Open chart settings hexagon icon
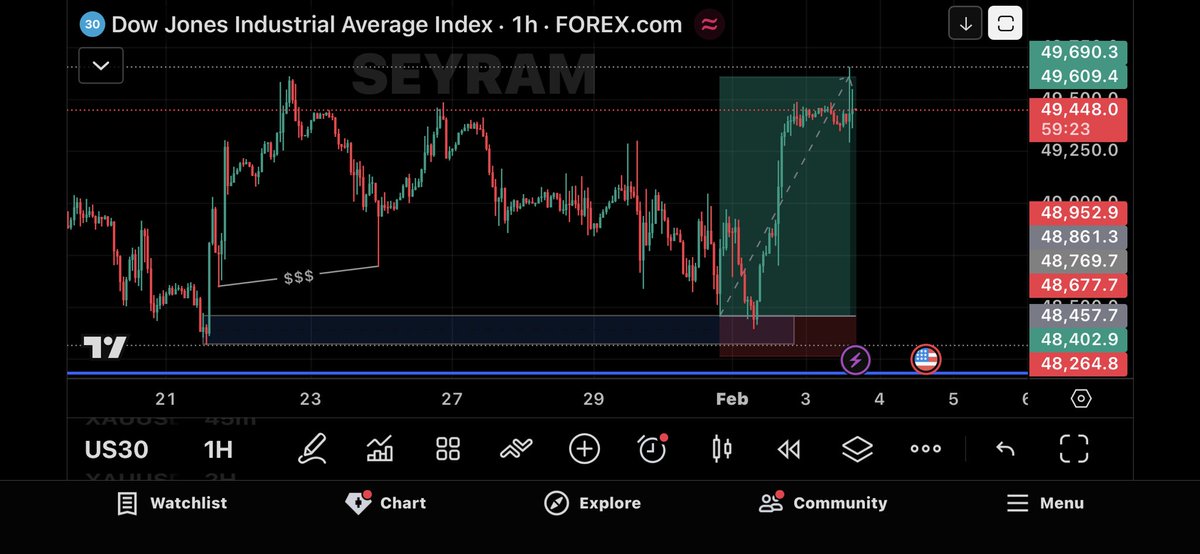Image resolution: width=1200 pixels, height=554 pixels. pyautogui.click(x=1081, y=398)
